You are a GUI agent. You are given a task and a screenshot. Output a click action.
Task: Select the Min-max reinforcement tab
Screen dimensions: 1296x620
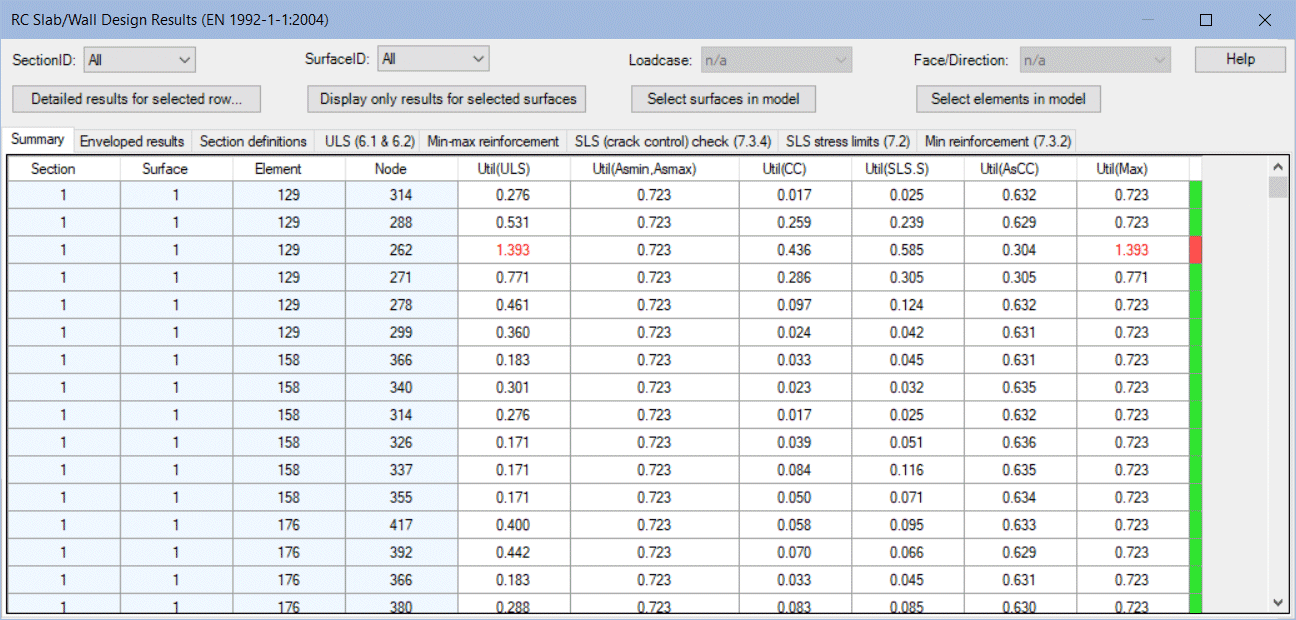tap(493, 141)
